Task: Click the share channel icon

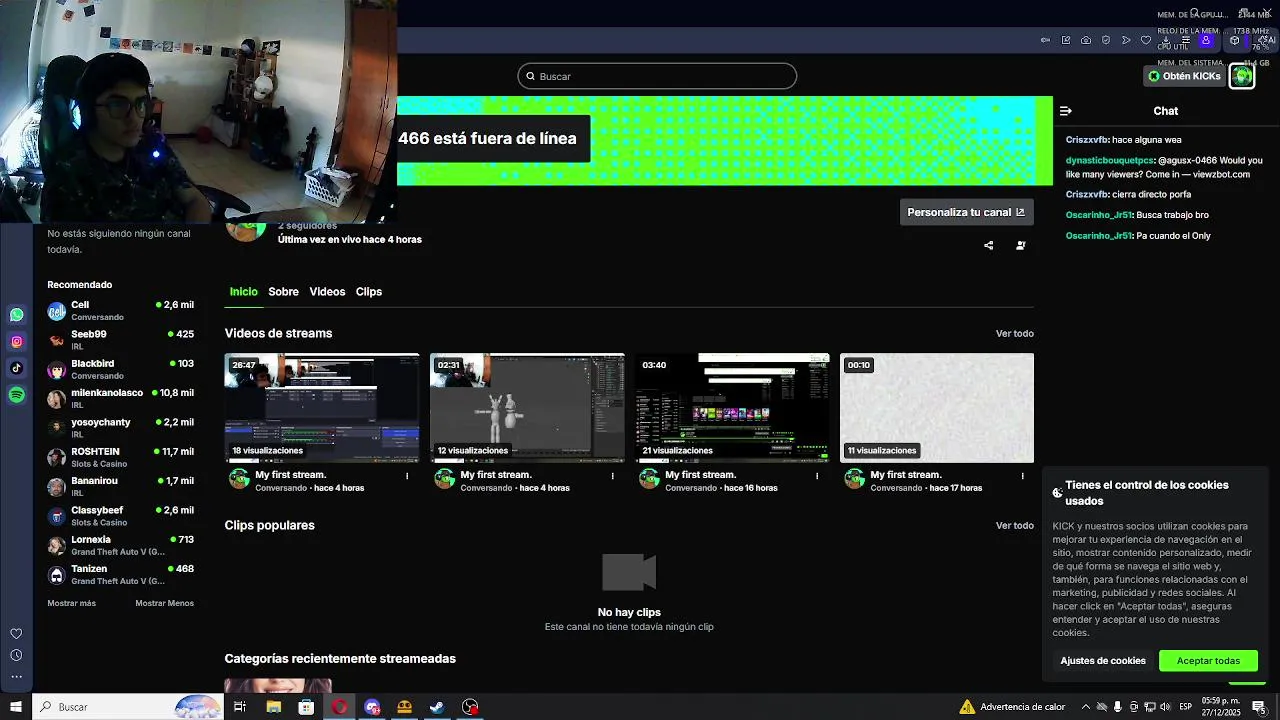Action: [989, 245]
